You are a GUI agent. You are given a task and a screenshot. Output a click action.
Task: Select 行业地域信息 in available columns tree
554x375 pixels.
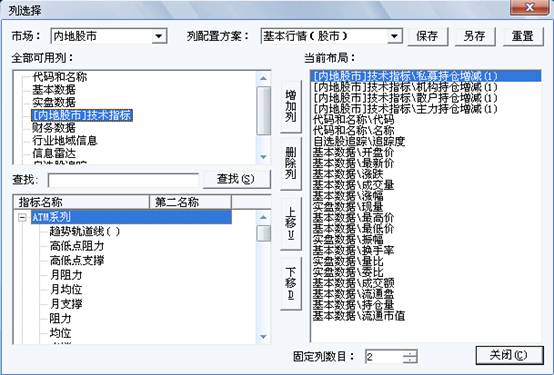65,141
